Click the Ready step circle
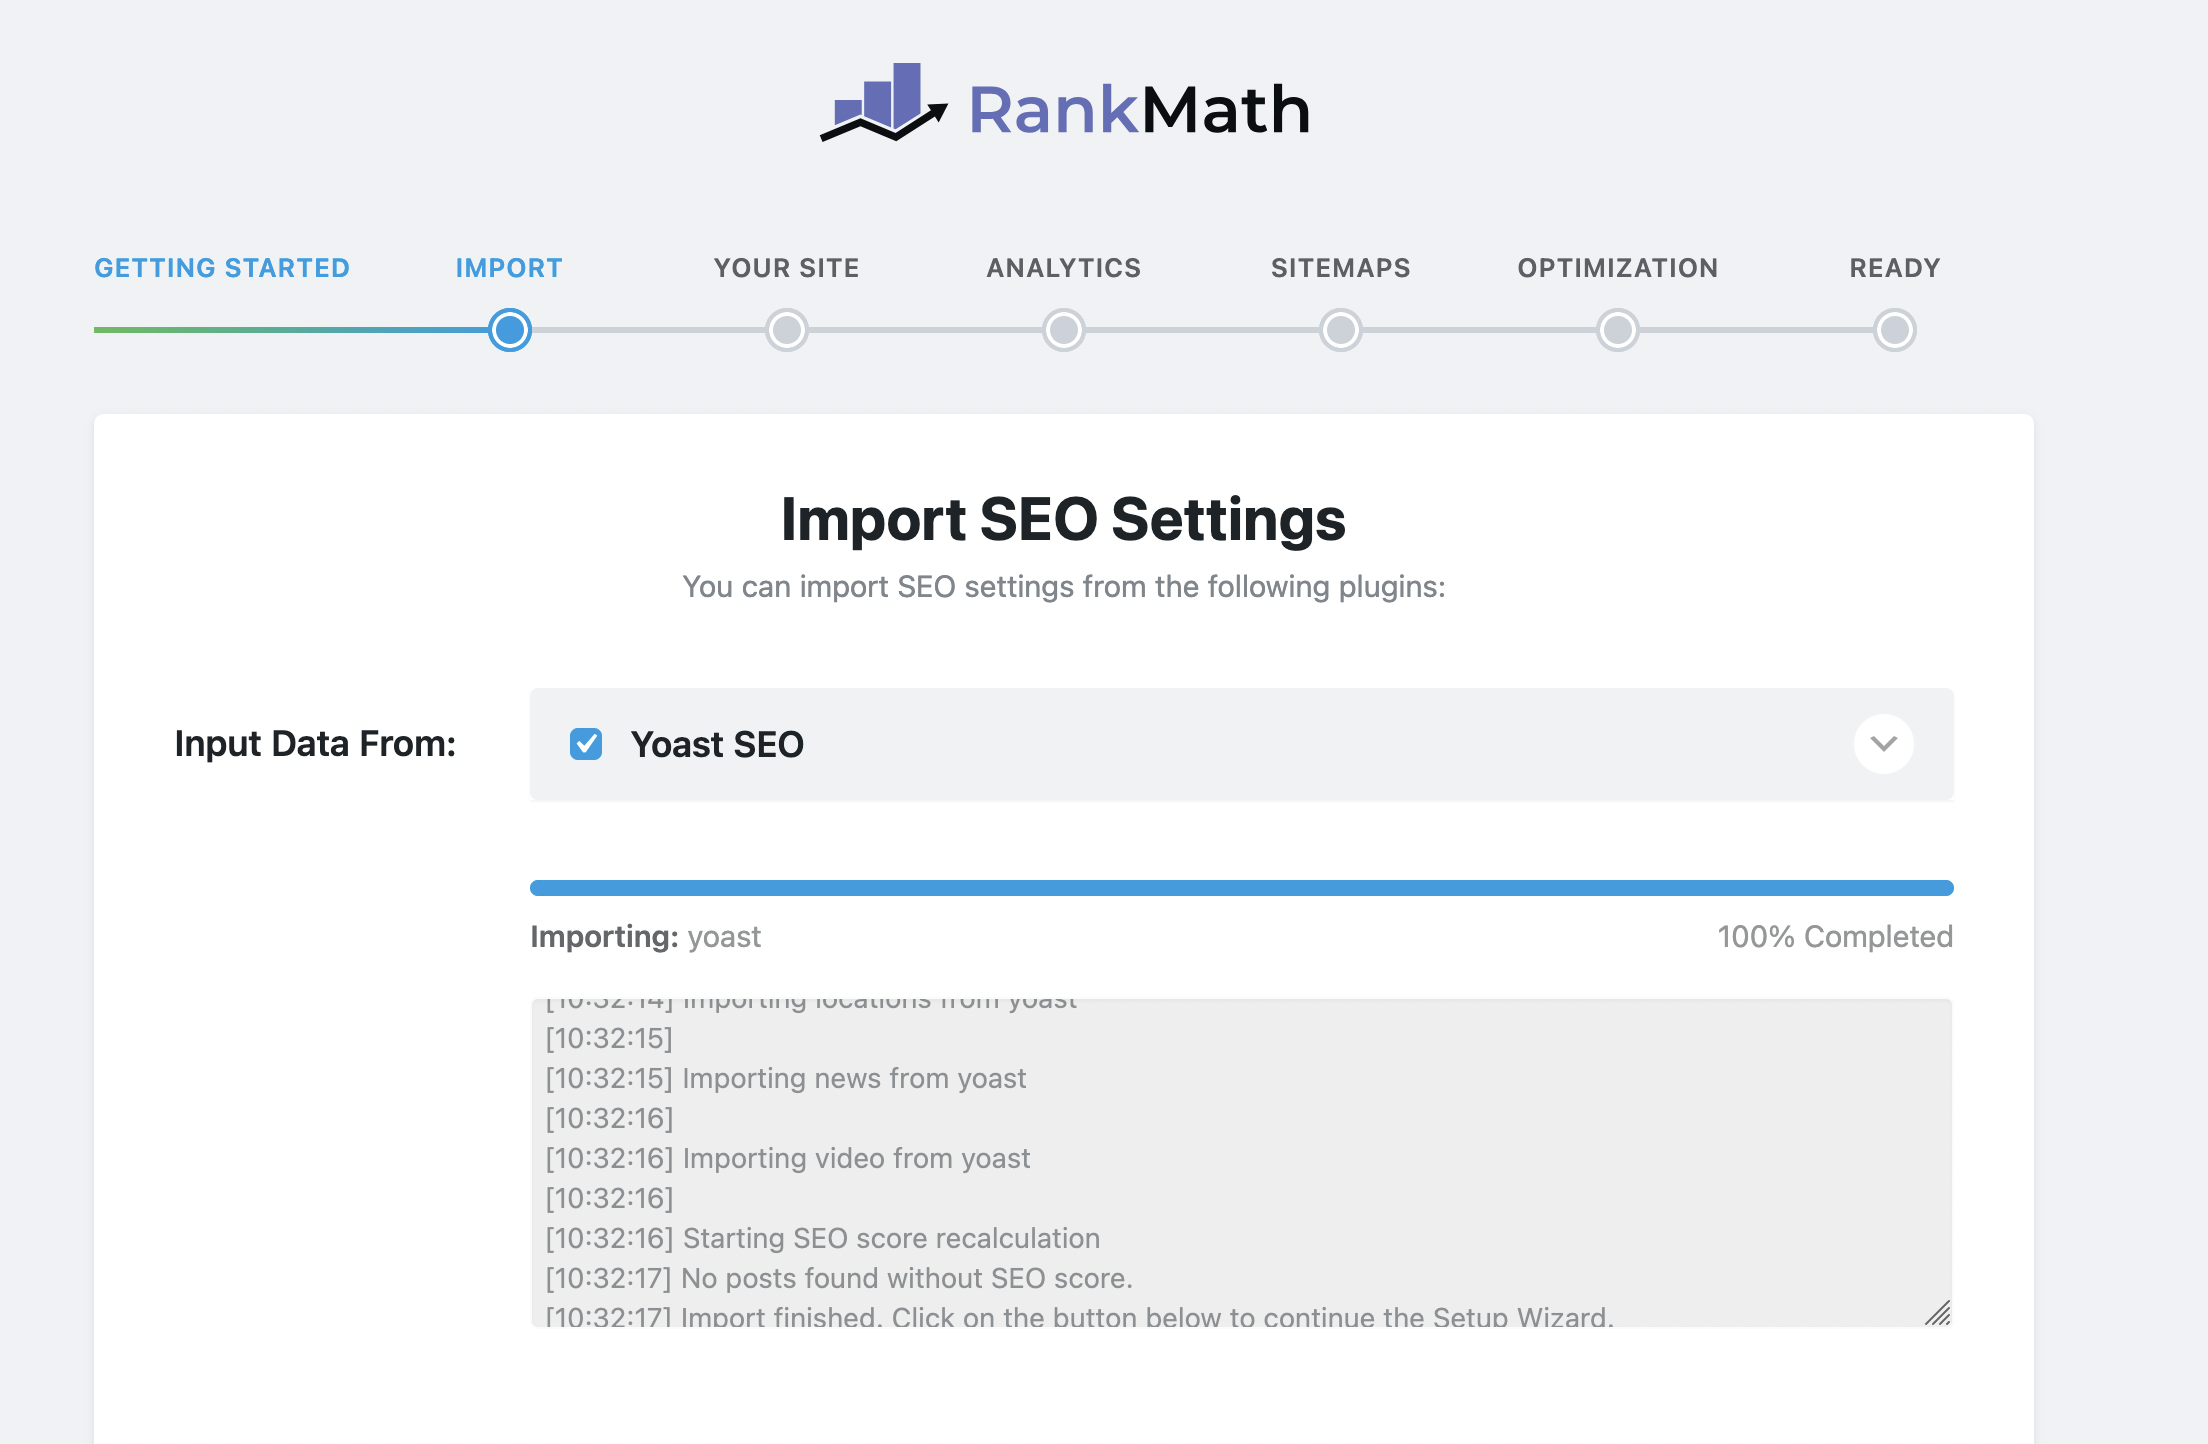 [x=1895, y=330]
